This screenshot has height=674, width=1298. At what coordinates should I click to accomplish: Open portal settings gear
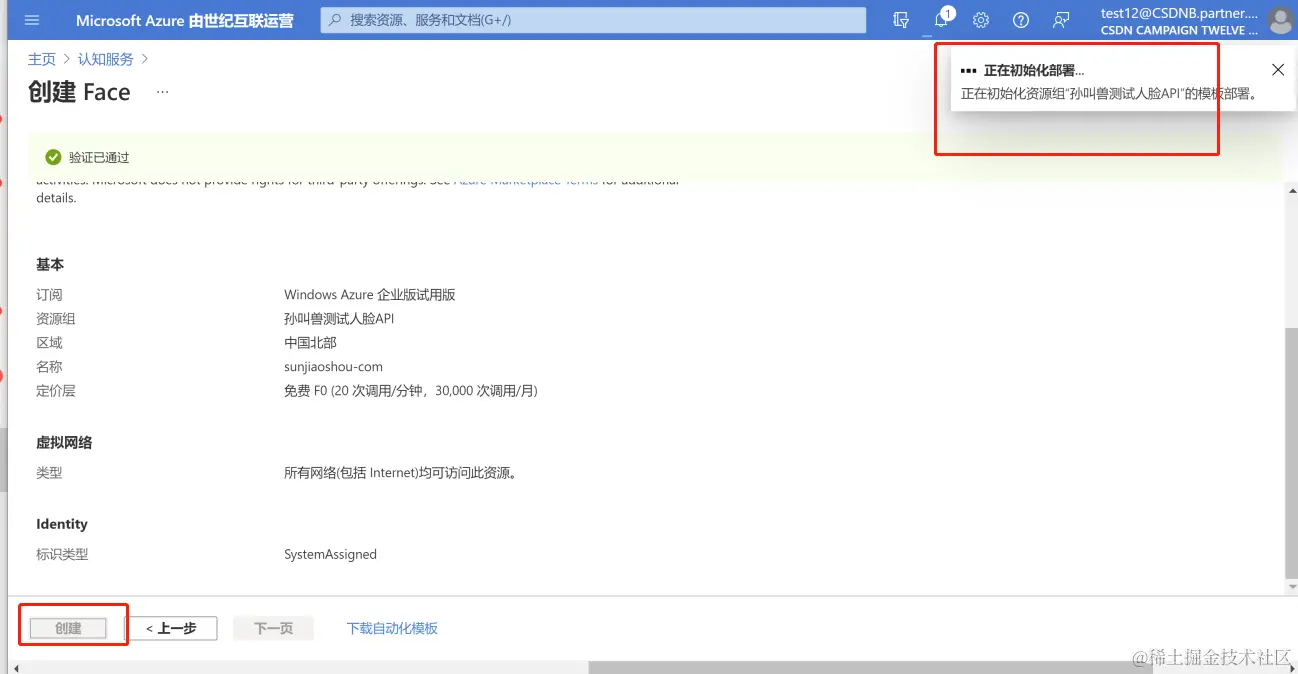[x=981, y=20]
